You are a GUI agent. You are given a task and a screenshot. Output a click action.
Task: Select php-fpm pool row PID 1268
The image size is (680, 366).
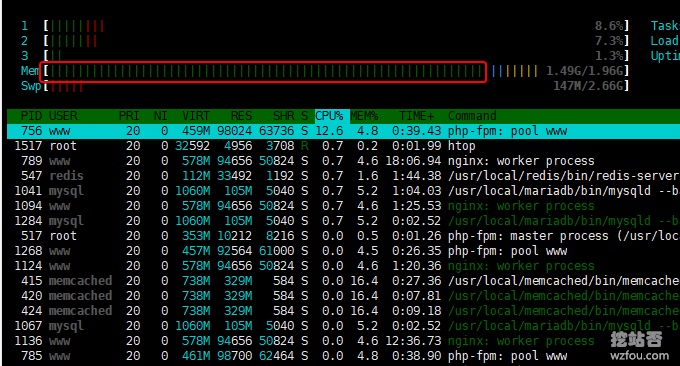[x=343, y=251]
